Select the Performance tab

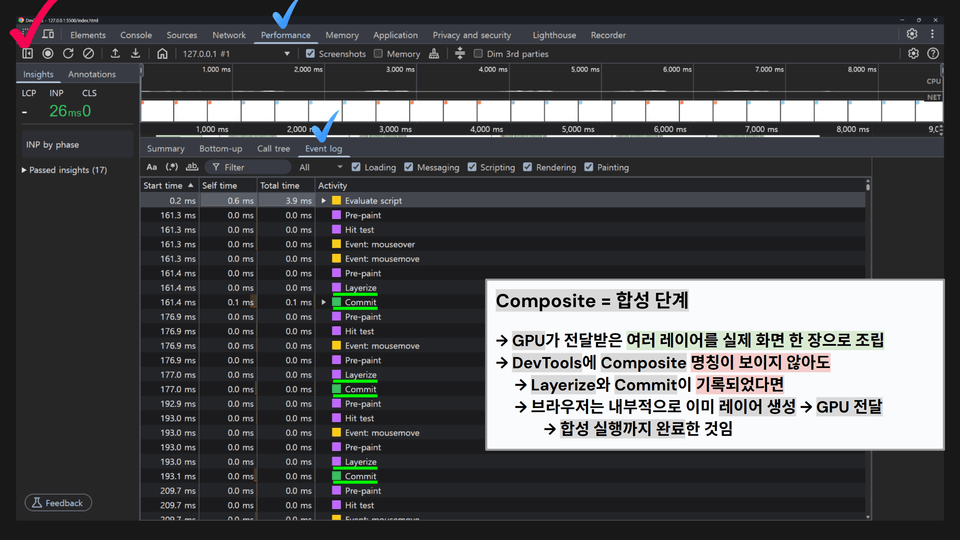(x=285, y=35)
